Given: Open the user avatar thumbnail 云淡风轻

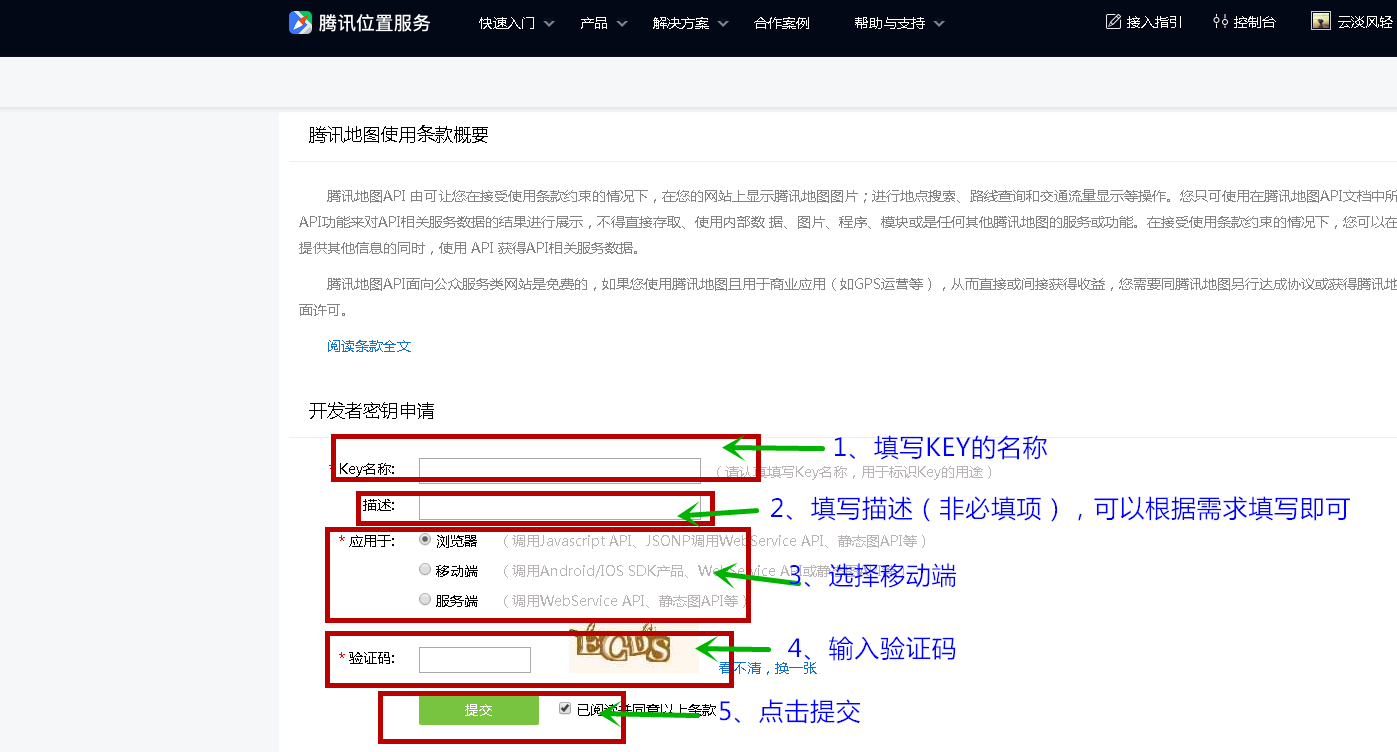Looking at the screenshot, I should tap(1321, 21).
